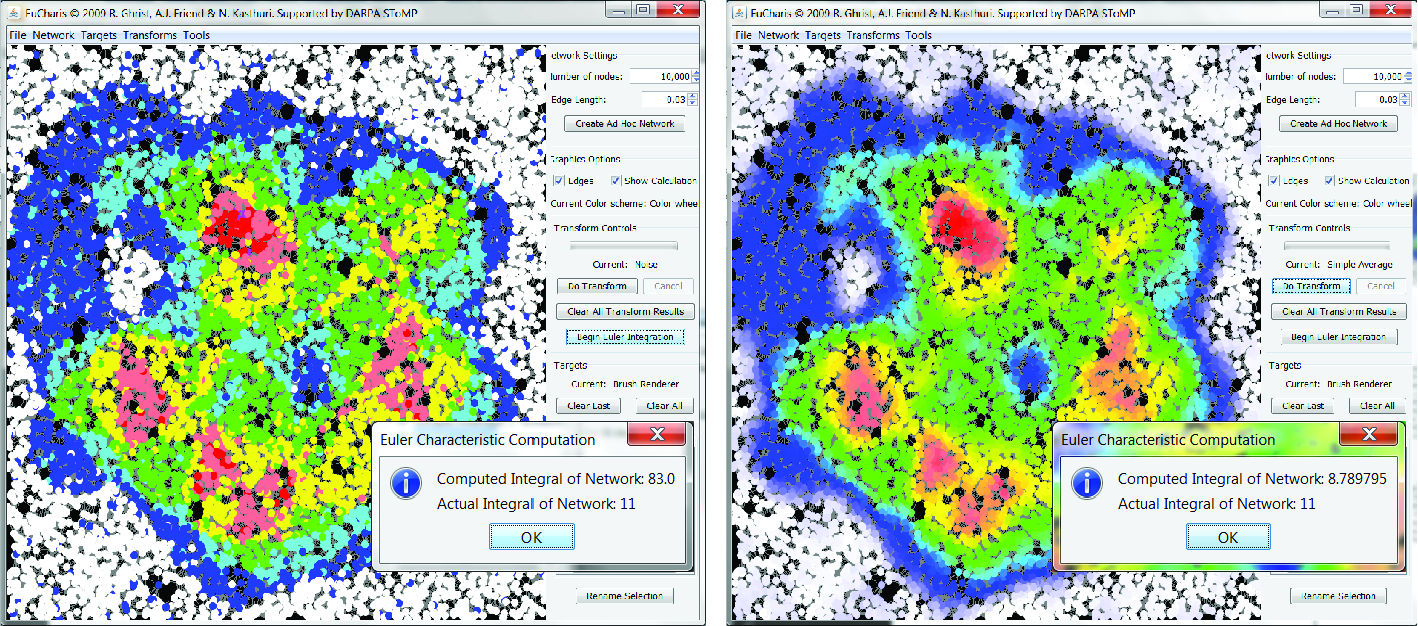Click OK in the 8.789795 integral dialog

coord(1228,537)
